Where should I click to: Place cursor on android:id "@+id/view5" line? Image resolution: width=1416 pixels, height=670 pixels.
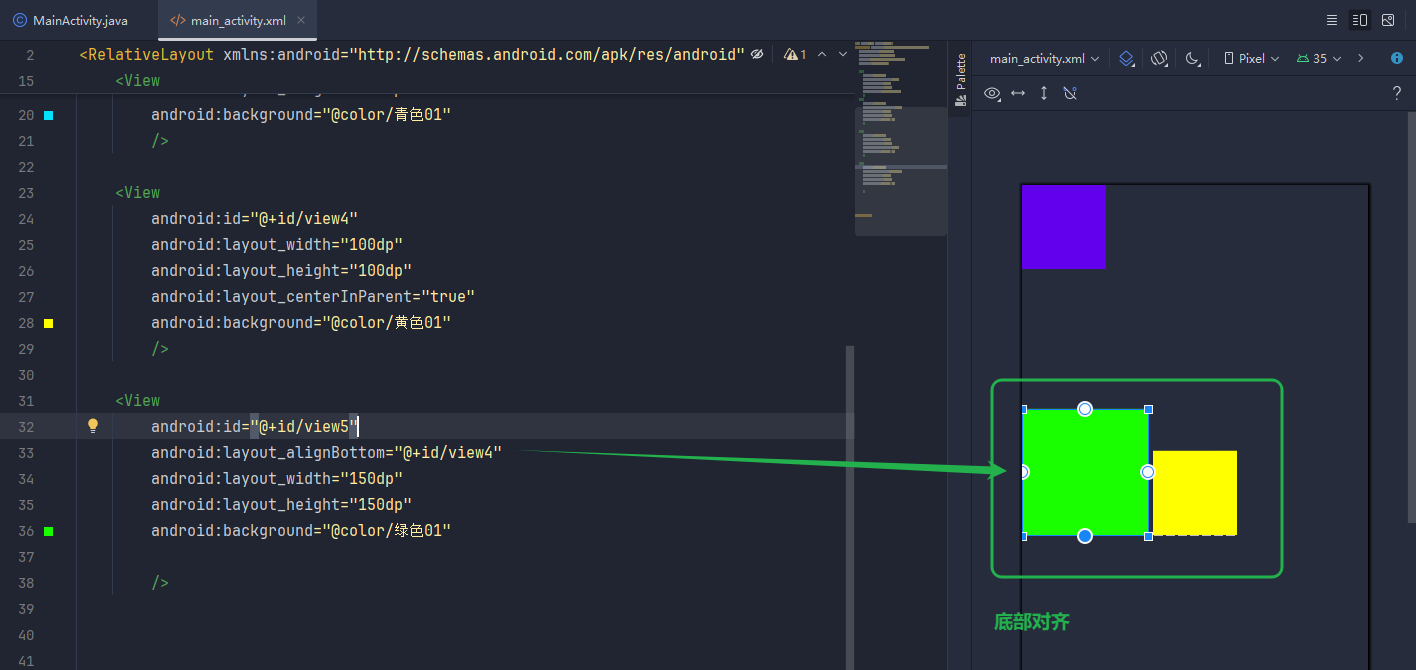pyautogui.click(x=254, y=426)
